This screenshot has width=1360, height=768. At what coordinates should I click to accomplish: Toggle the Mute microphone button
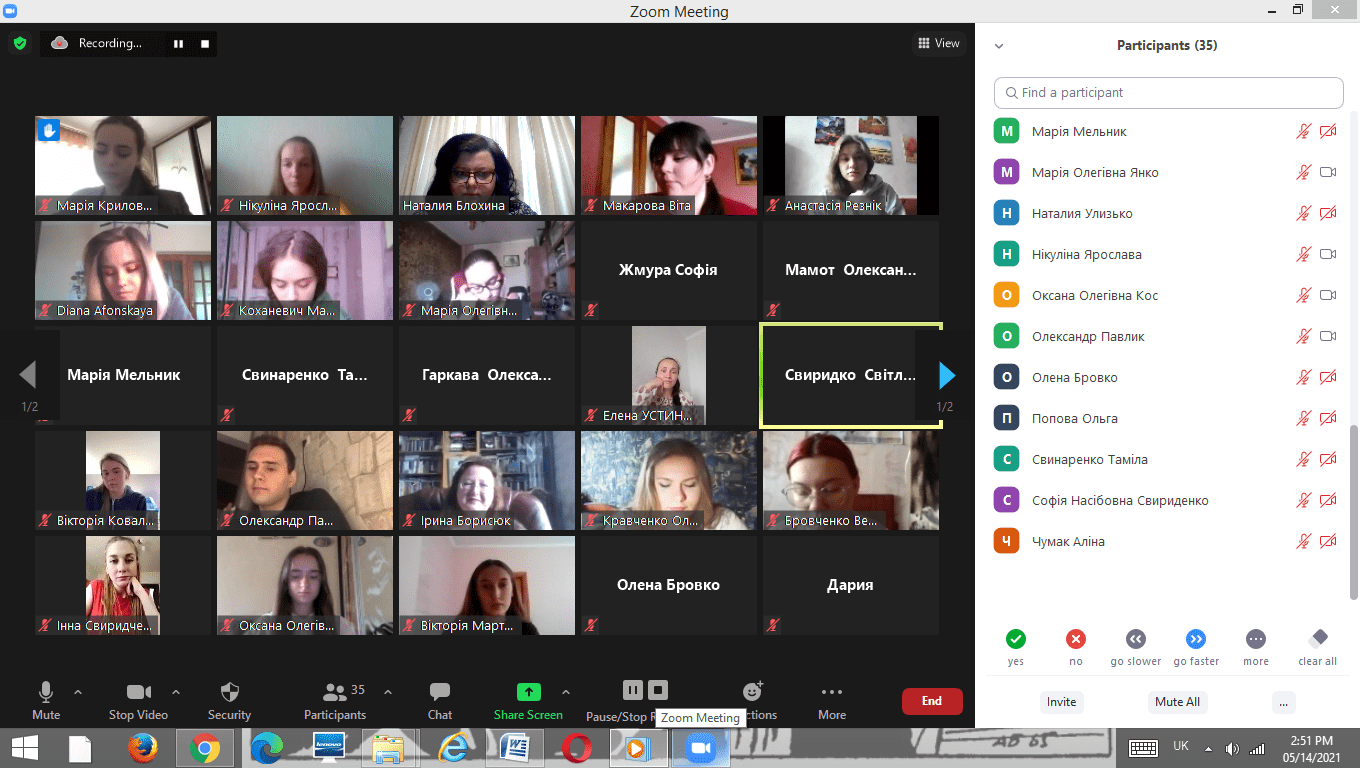[x=46, y=692]
